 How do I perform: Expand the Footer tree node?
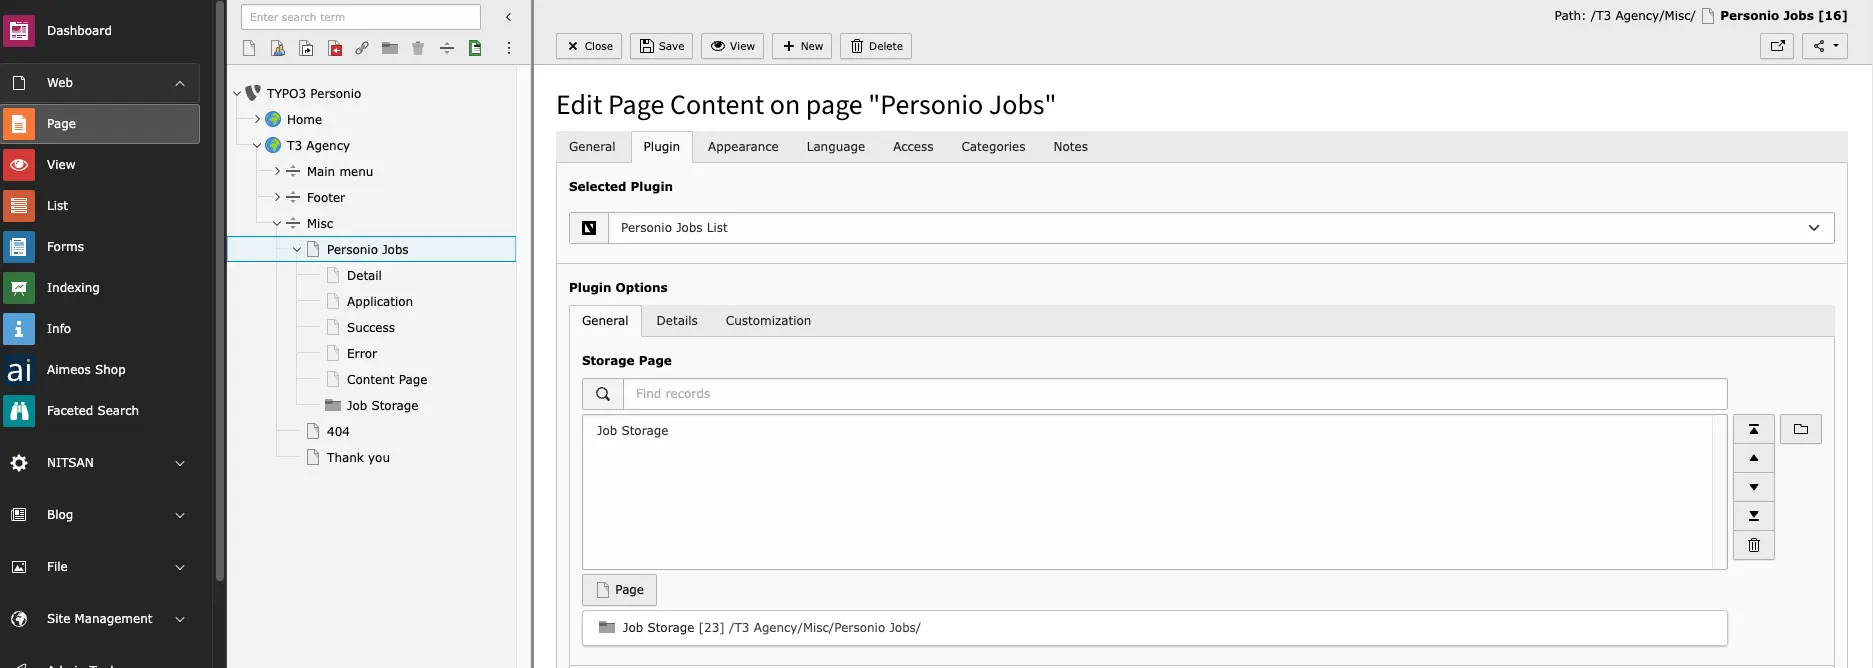277,198
